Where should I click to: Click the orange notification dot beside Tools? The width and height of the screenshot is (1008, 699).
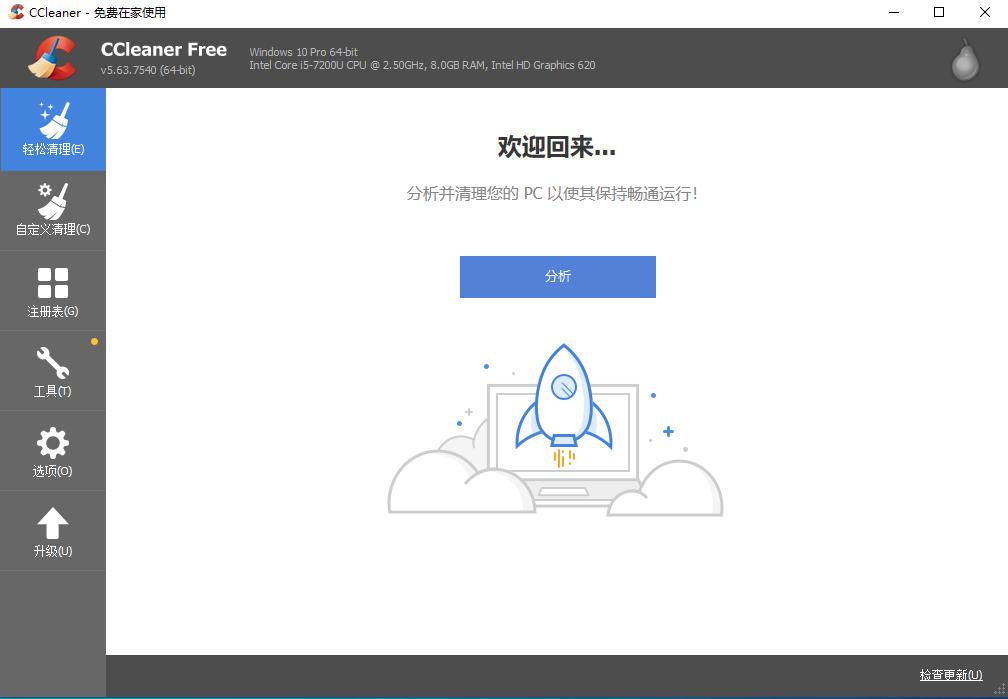94,342
